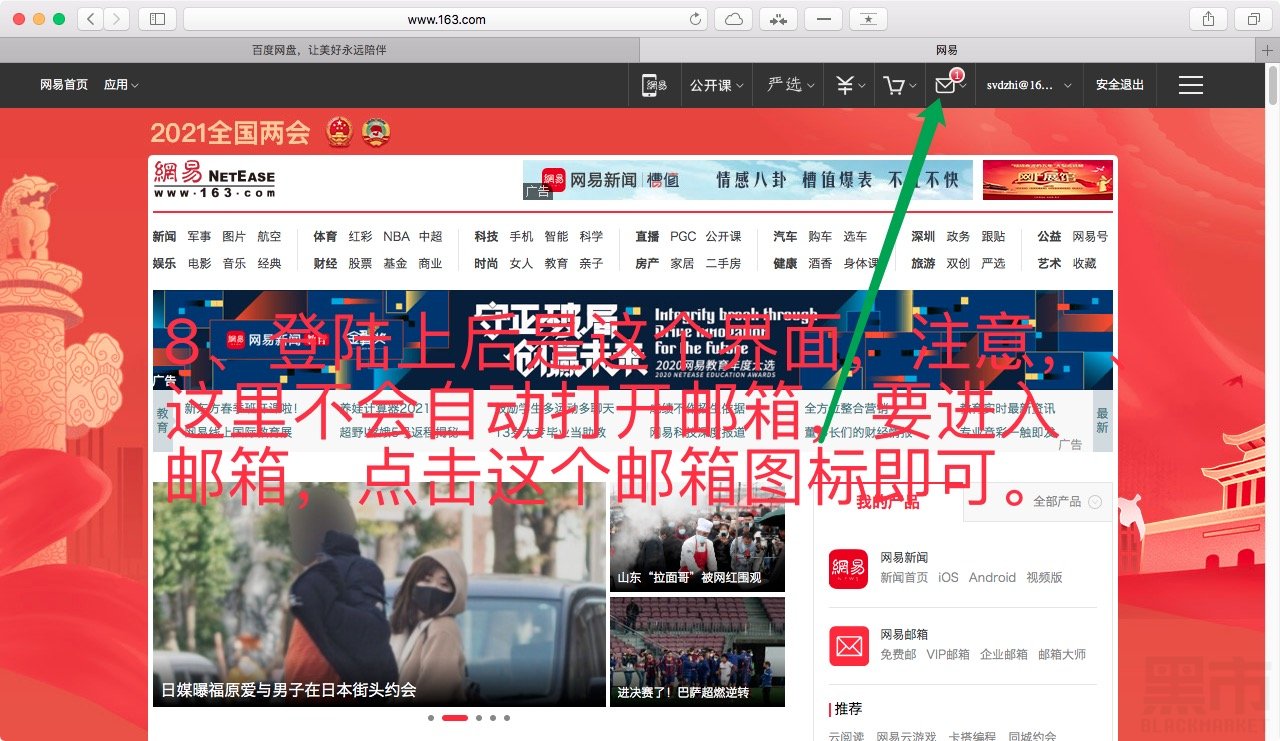The width and height of the screenshot is (1280, 741).
Task: Open 邮箱大师 link
Action: tap(1062, 654)
